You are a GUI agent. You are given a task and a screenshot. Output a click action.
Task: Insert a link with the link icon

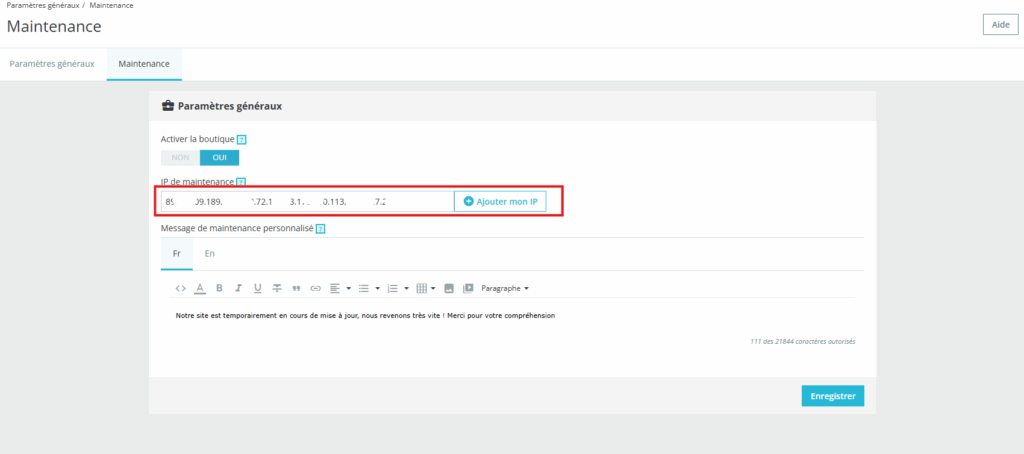[315, 288]
